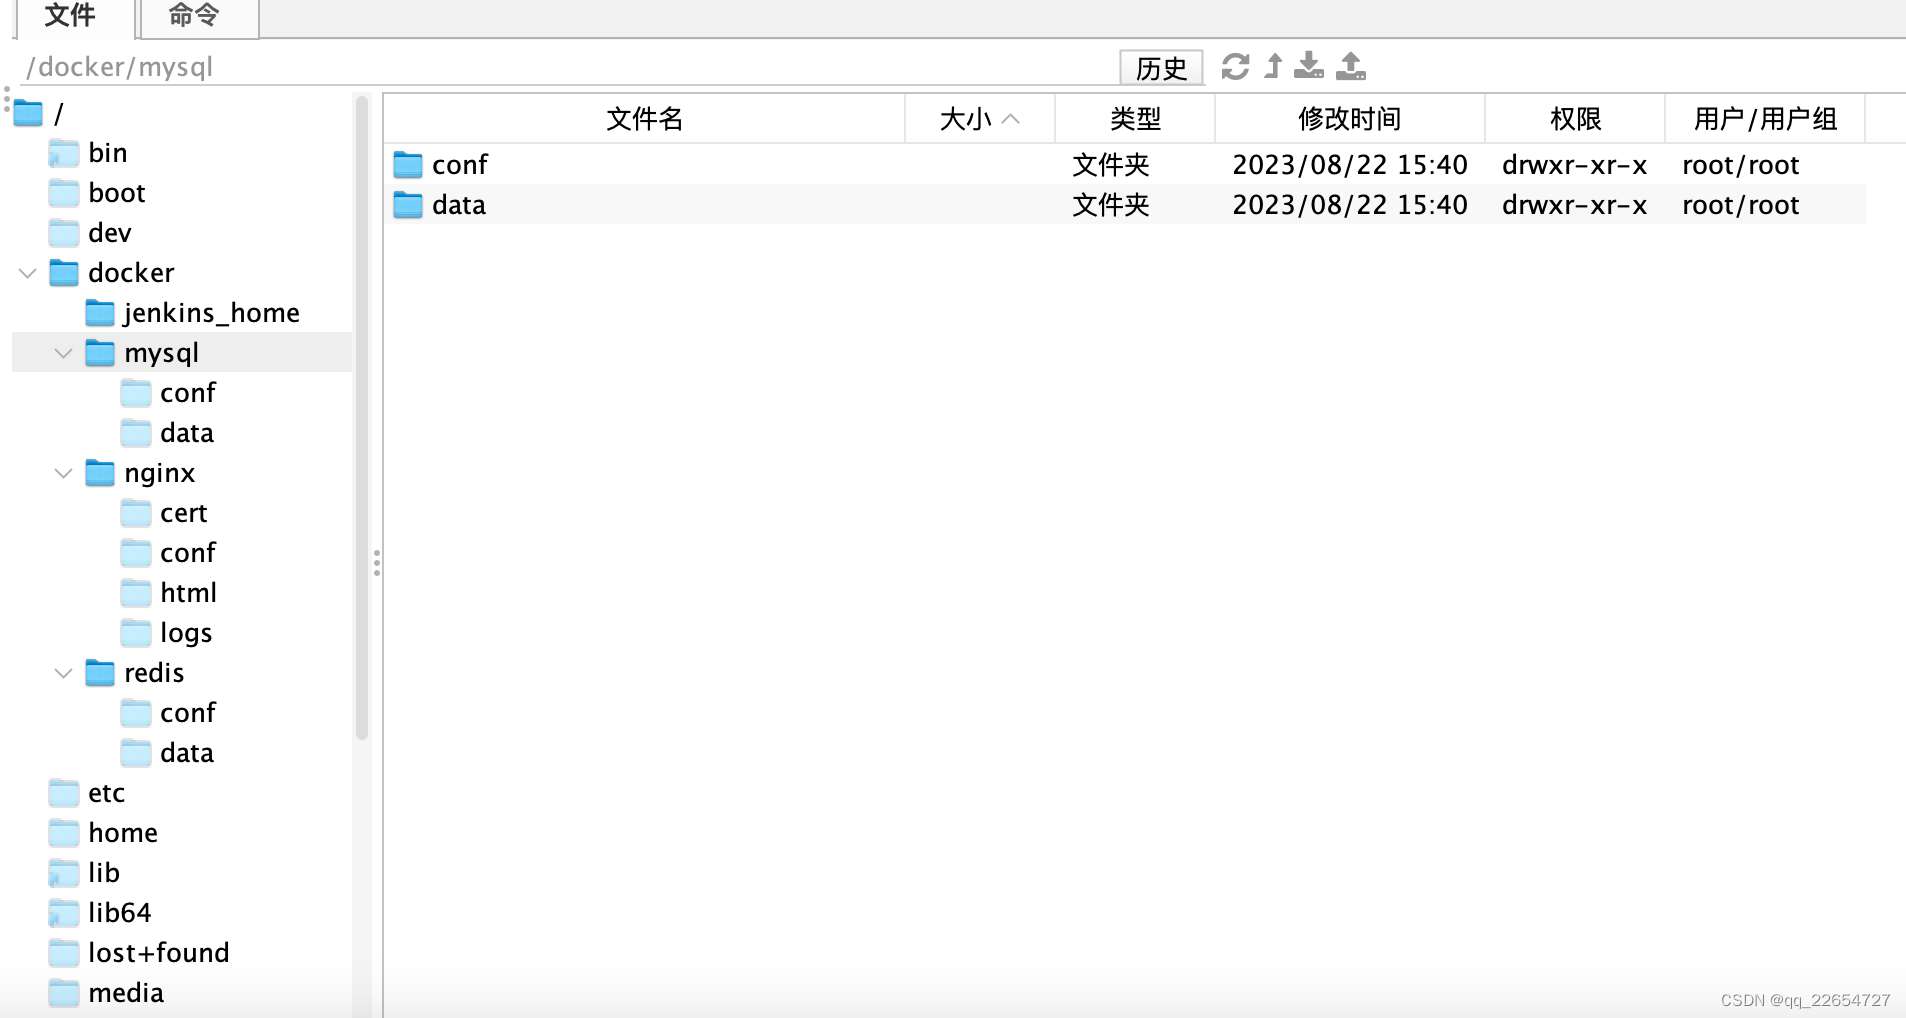Click the dev folder icon in tree
Image resolution: width=1906 pixels, height=1018 pixels.
click(x=64, y=233)
